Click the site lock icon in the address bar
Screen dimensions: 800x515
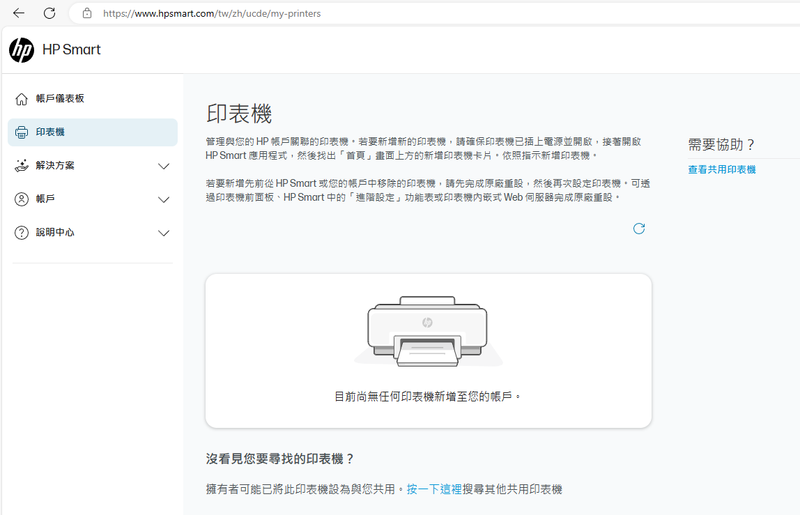pyautogui.click(x=87, y=13)
